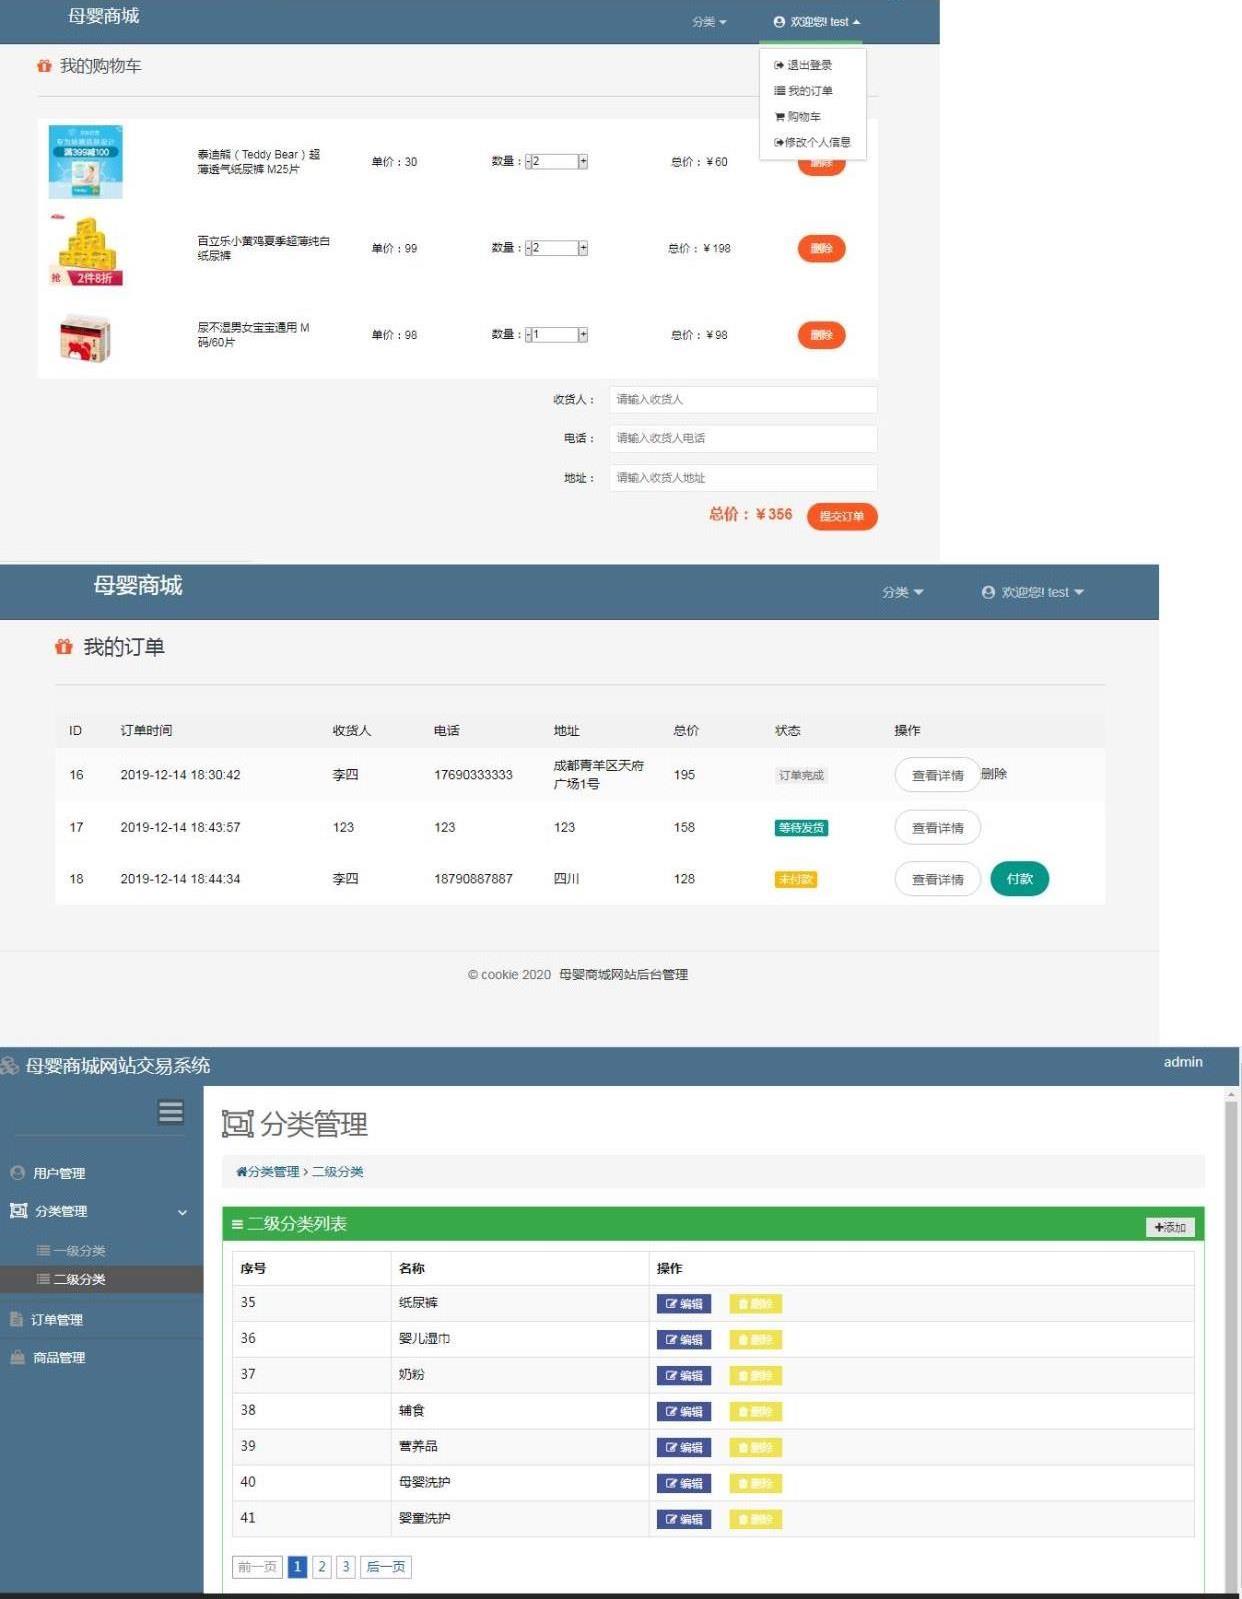
Task: Choose 我的订单 in the user menu
Action: pyautogui.click(x=808, y=91)
